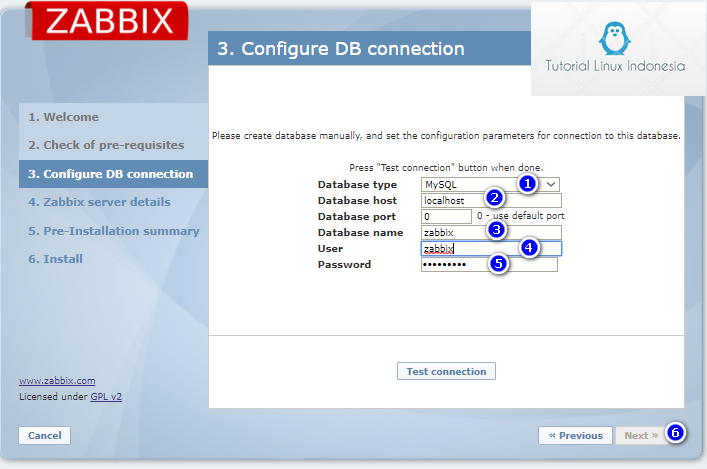Click the 'Press Test connection button when done' text

coord(446,168)
